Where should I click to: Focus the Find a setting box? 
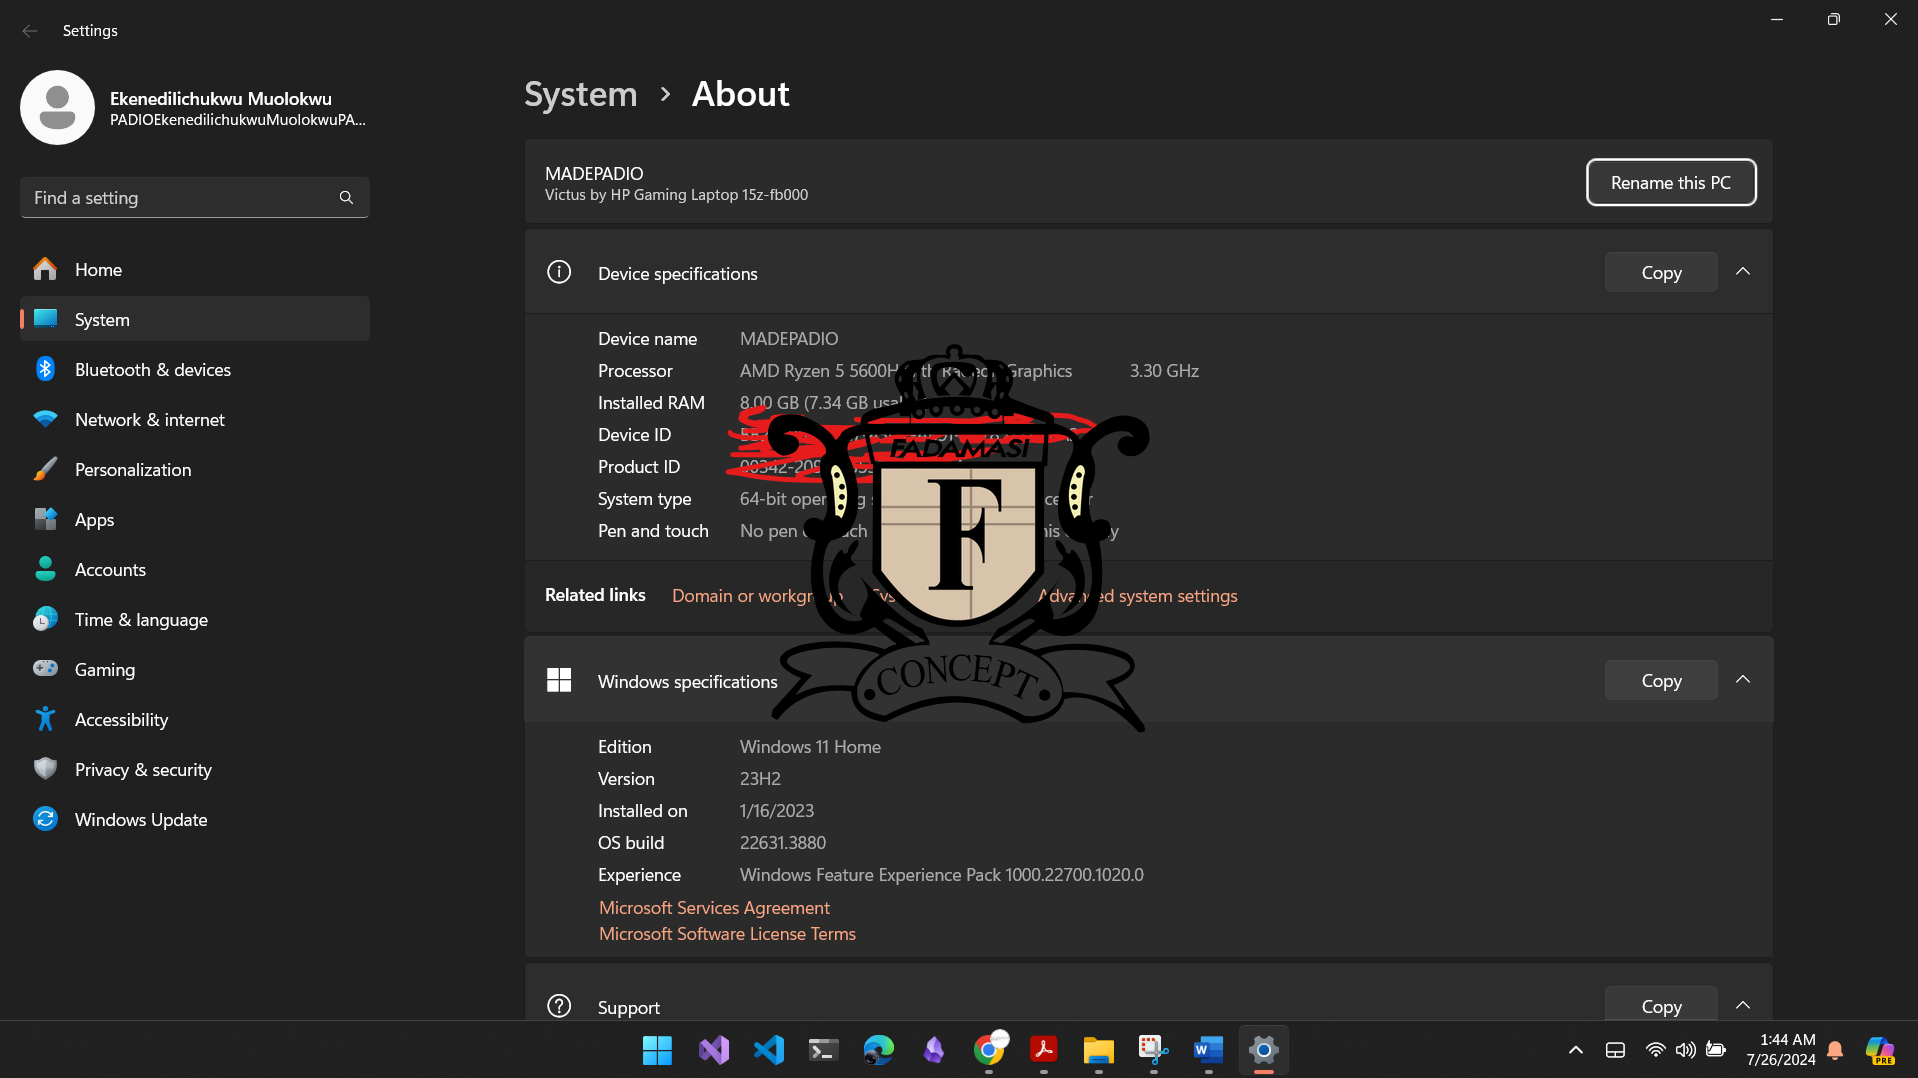click(x=195, y=198)
